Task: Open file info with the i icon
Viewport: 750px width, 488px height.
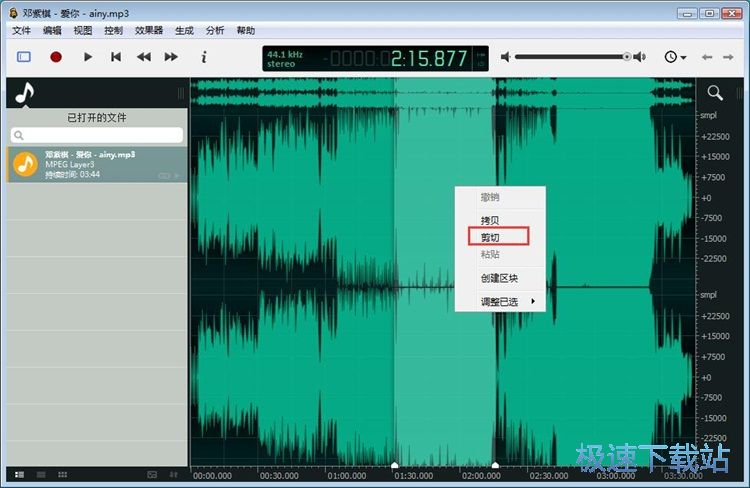Action: [204, 57]
